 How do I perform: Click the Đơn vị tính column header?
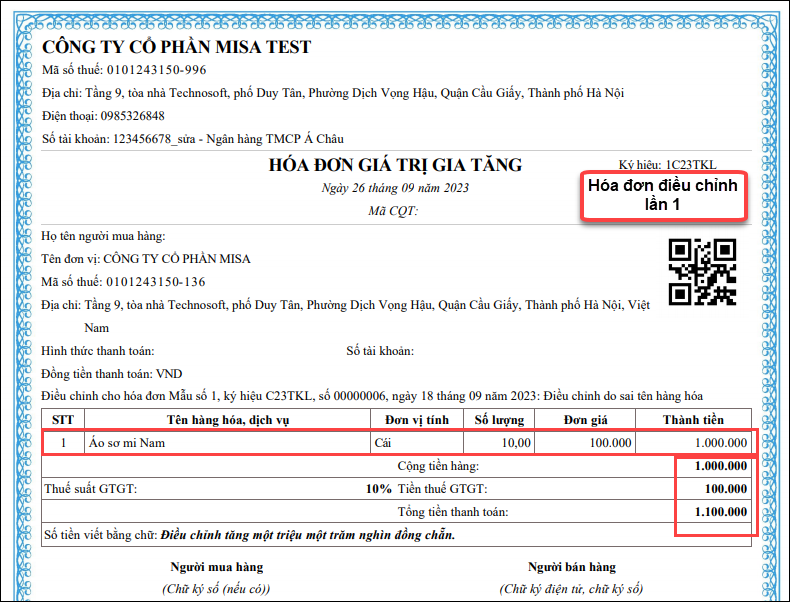point(417,420)
